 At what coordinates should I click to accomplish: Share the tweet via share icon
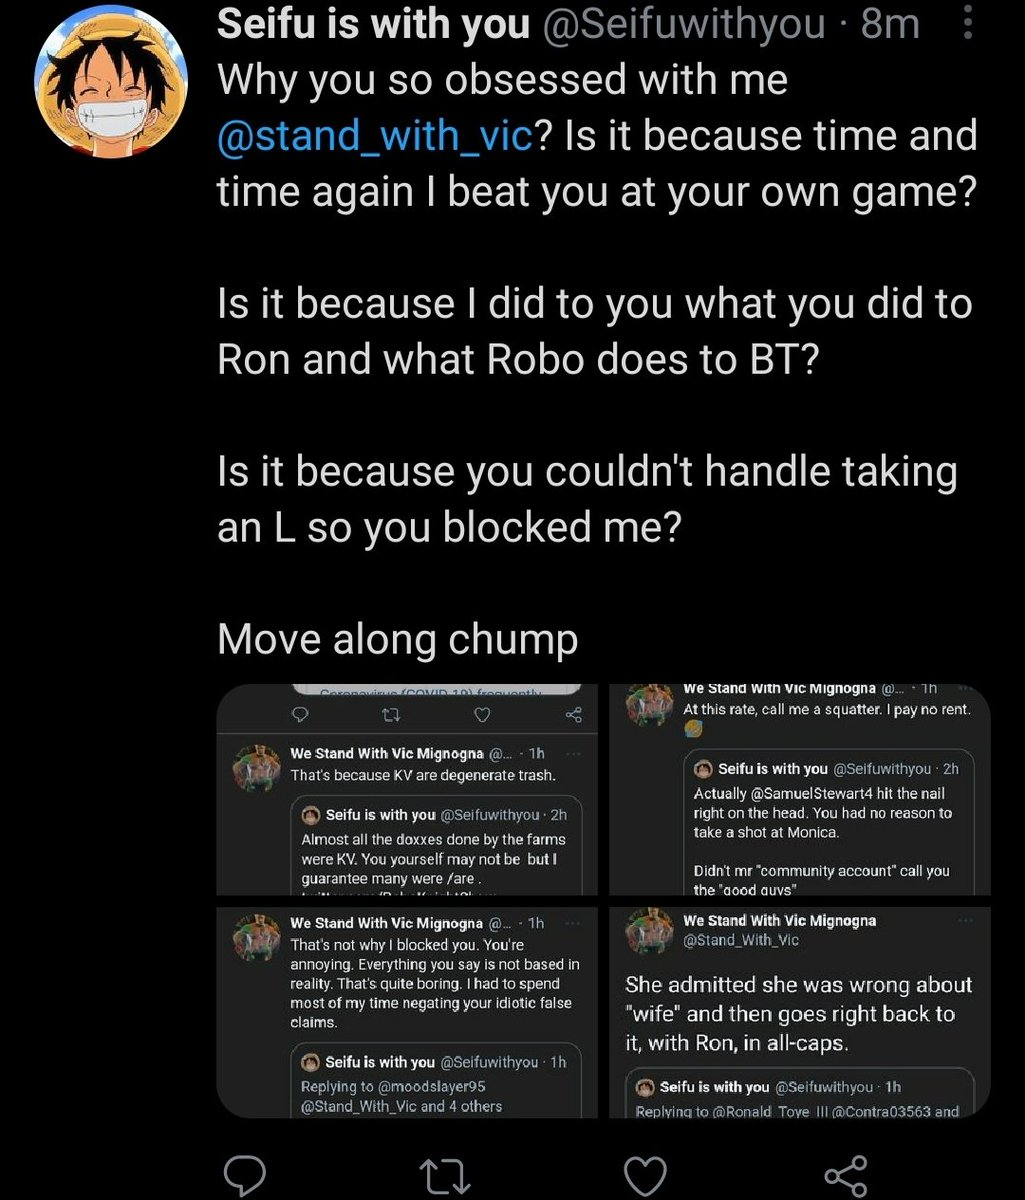[x=846, y=1174]
